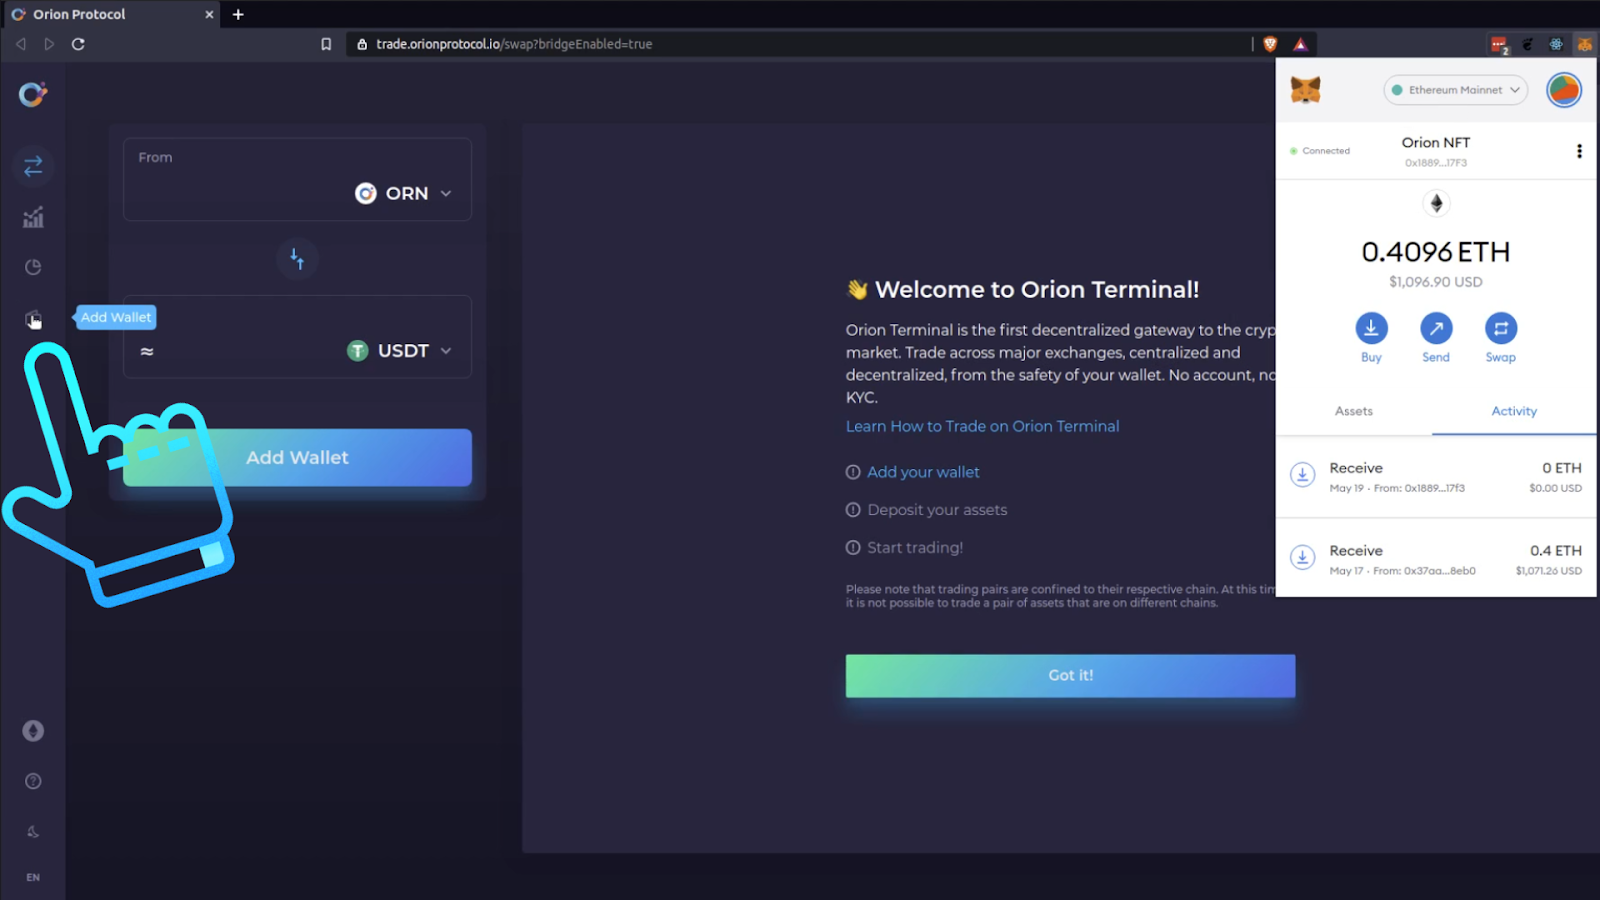Click the browser address bar URL
This screenshot has height=900, width=1600.
tap(514, 44)
